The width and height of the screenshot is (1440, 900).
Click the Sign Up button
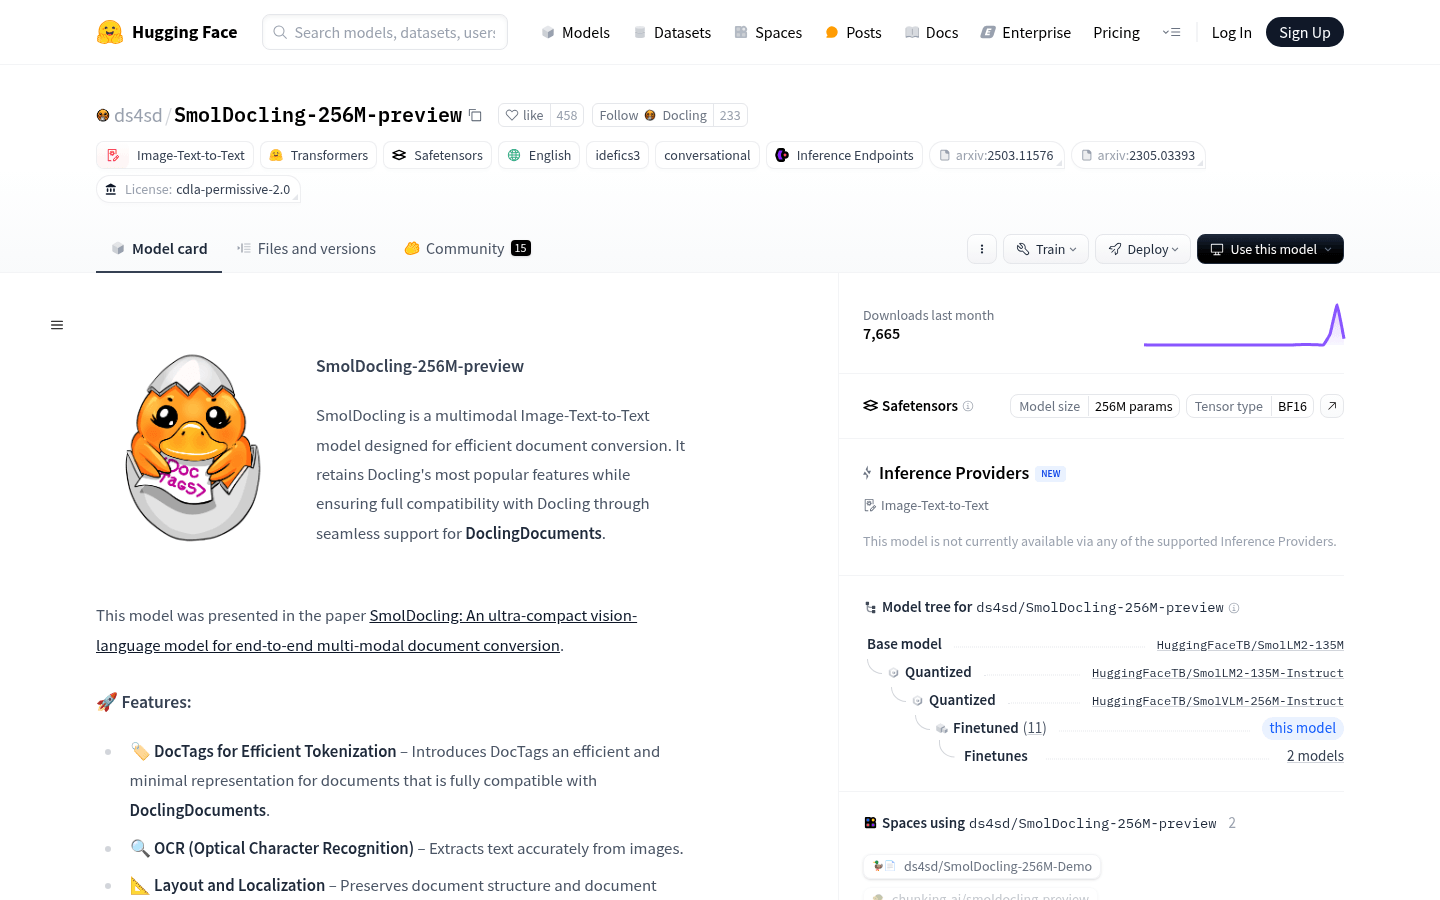click(1305, 32)
